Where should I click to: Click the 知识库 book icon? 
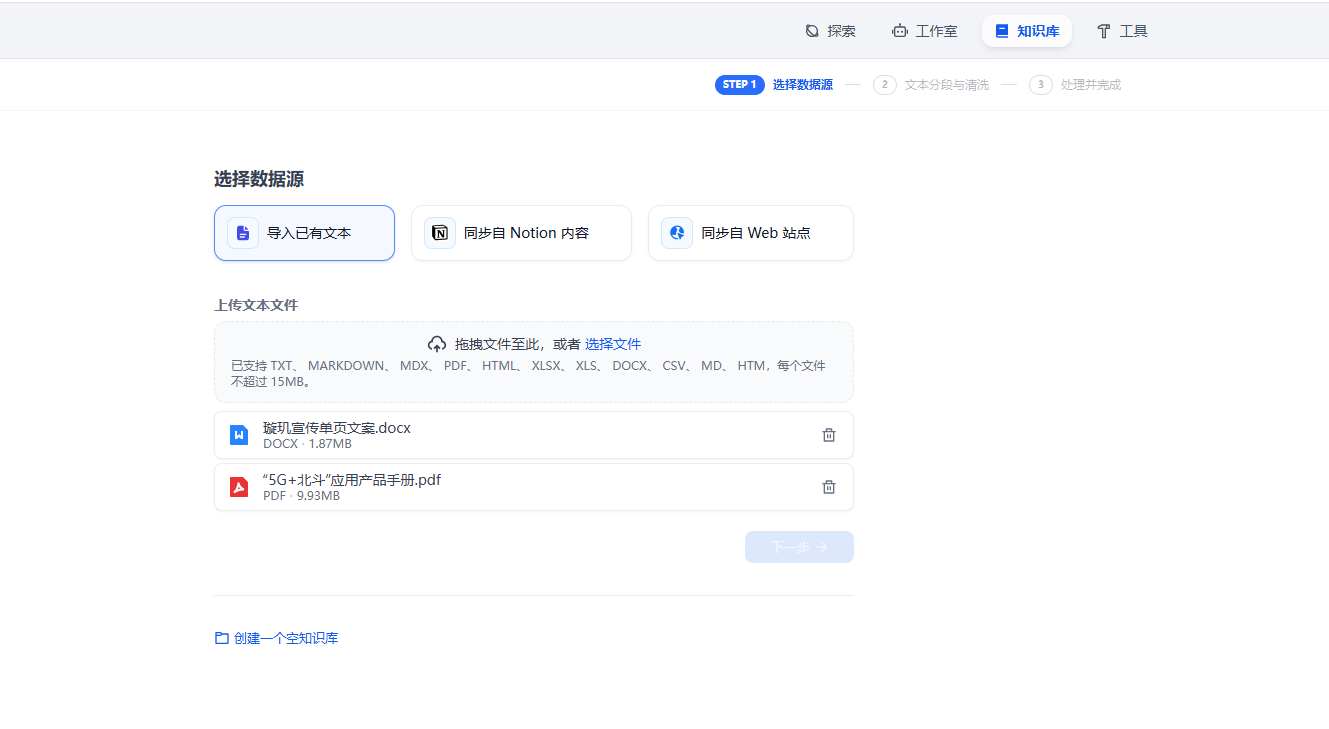(x=1002, y=31)
